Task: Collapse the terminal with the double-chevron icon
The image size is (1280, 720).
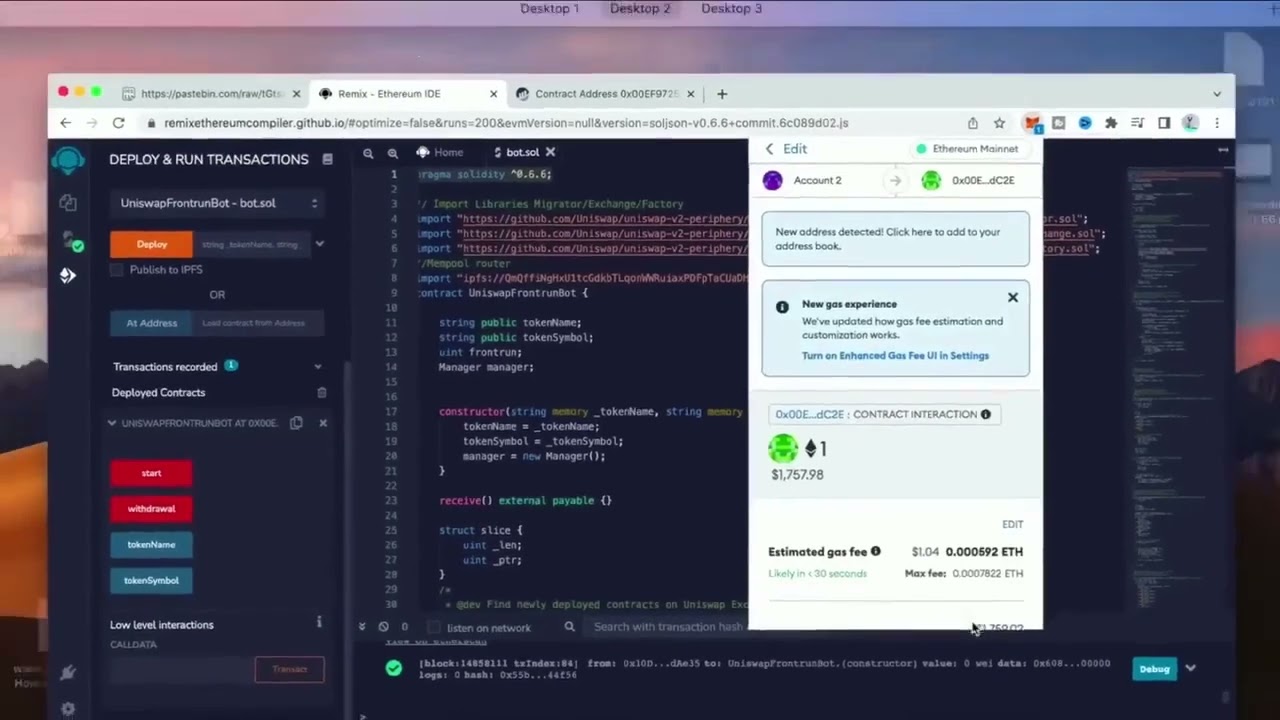Action: coord(362,627)
